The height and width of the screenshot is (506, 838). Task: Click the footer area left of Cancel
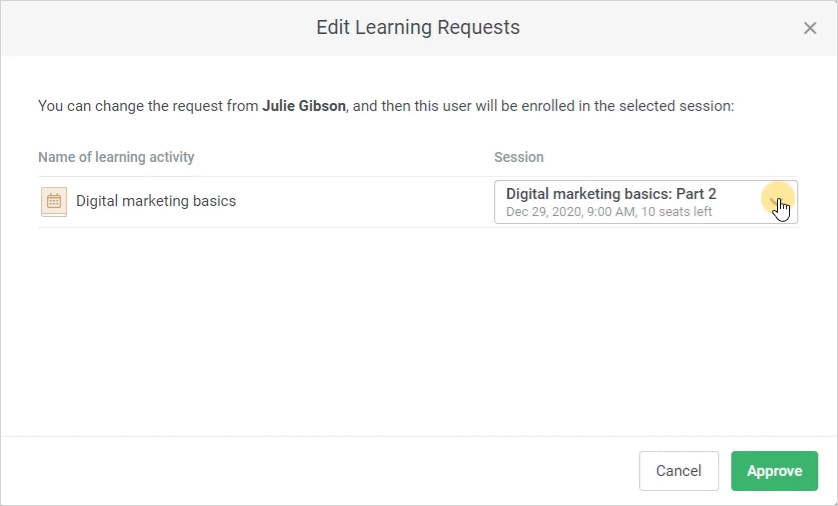point(320,471)
